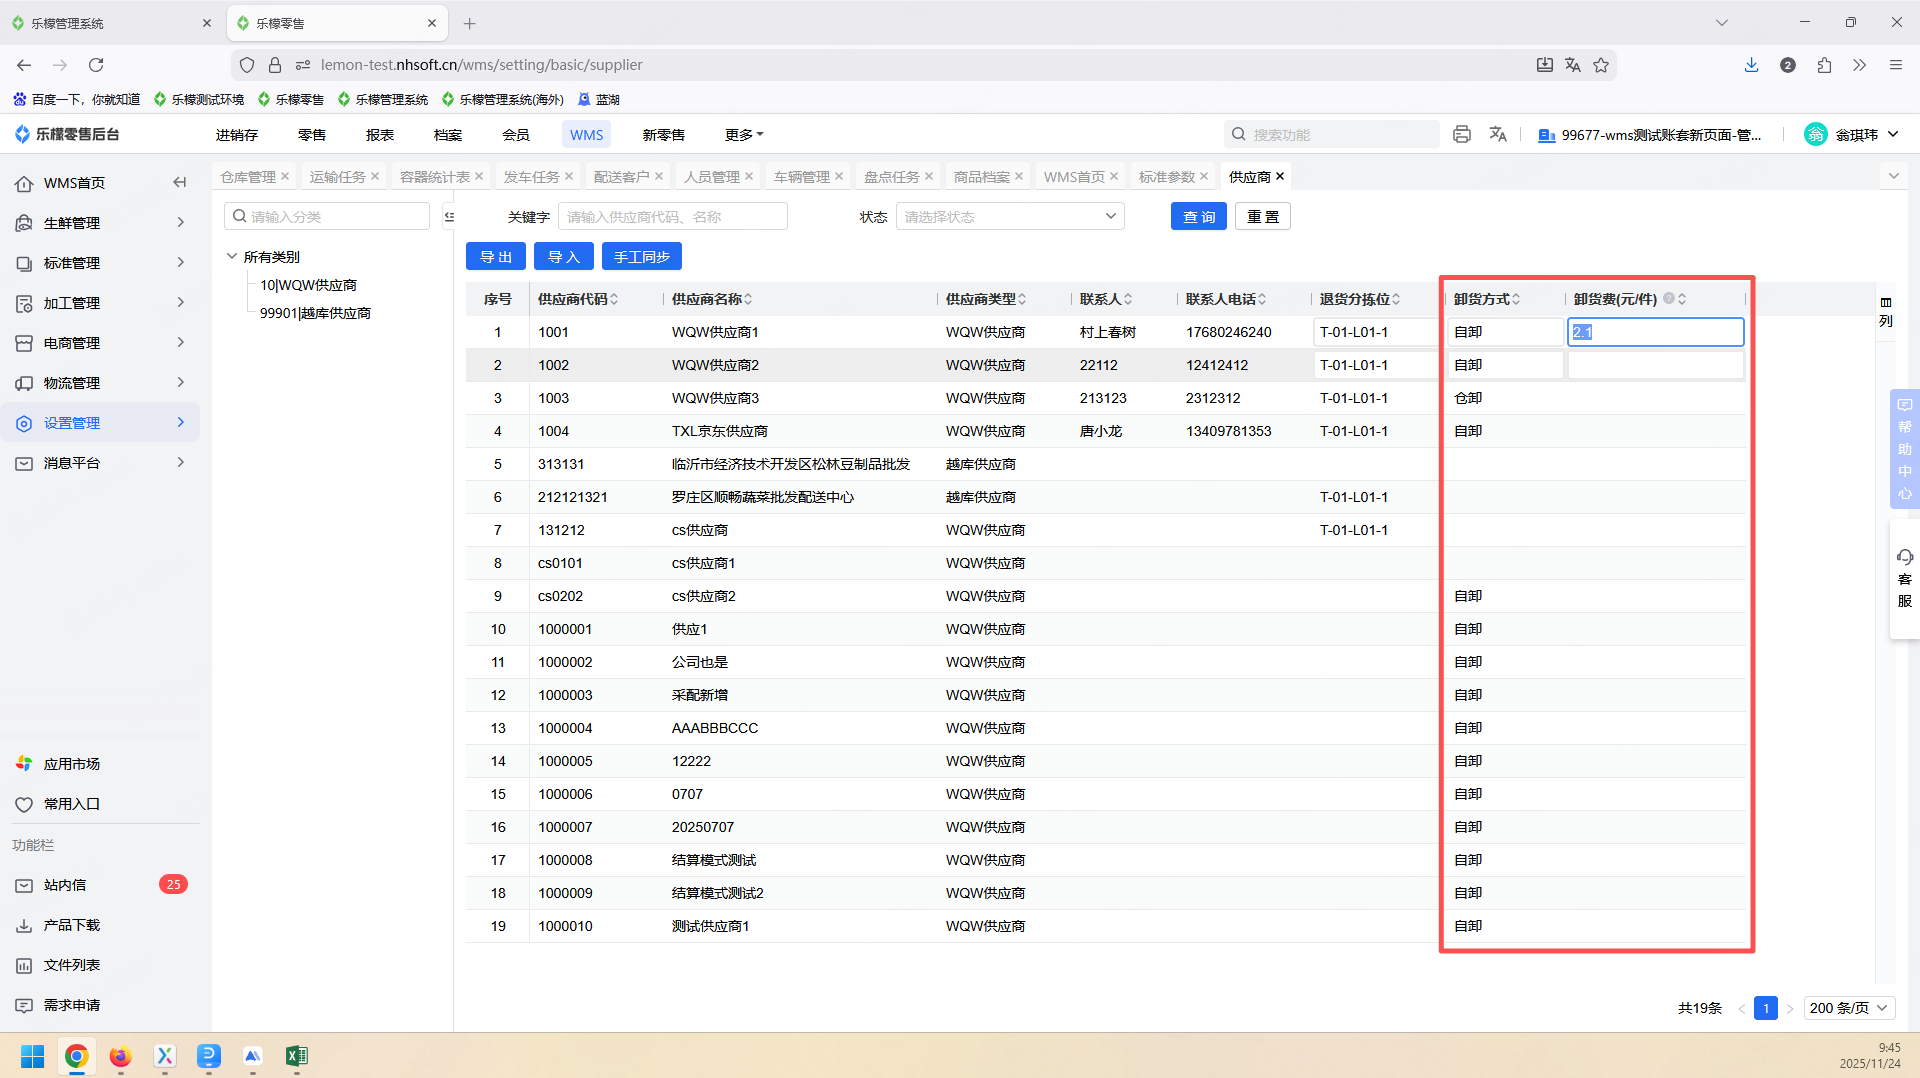Click the 导入 import button
The image size is (1920, 1078).
coord(564,257)
